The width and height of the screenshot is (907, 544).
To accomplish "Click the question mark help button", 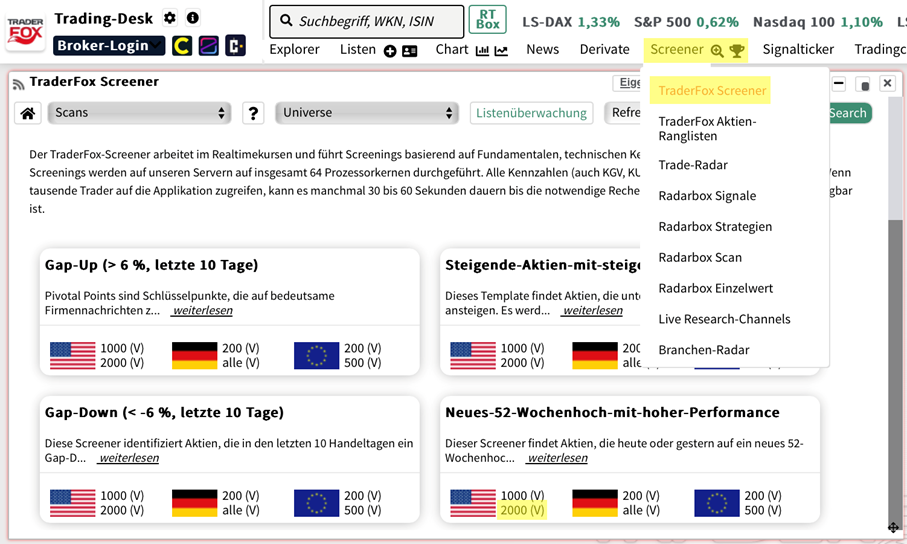I will 253,113.
